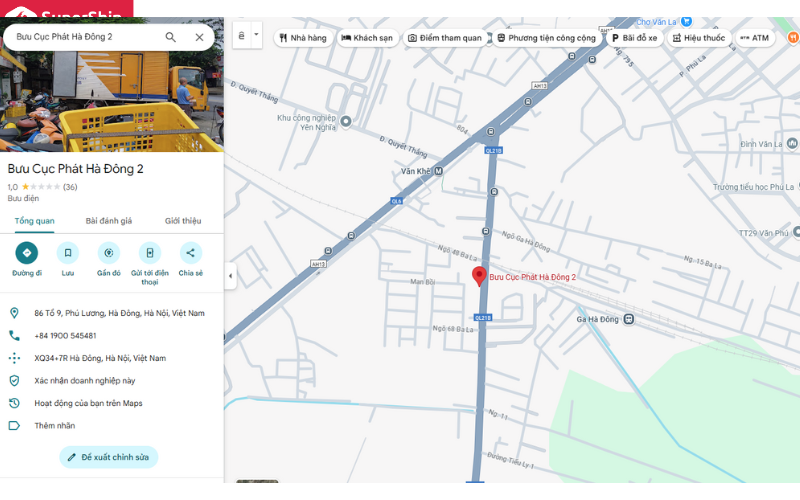Click Văn Khê metro station icon
Screen dimensions: 800x500
(438, 171)
